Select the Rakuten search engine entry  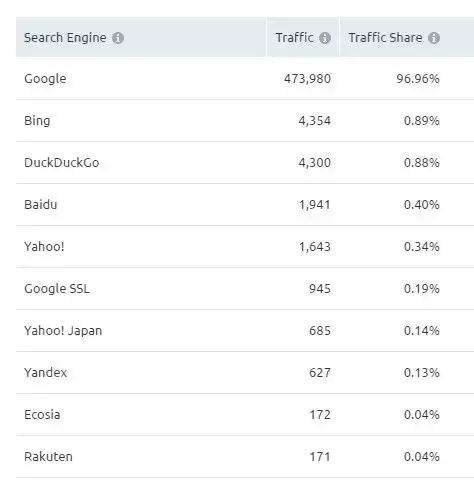(48, 457)
